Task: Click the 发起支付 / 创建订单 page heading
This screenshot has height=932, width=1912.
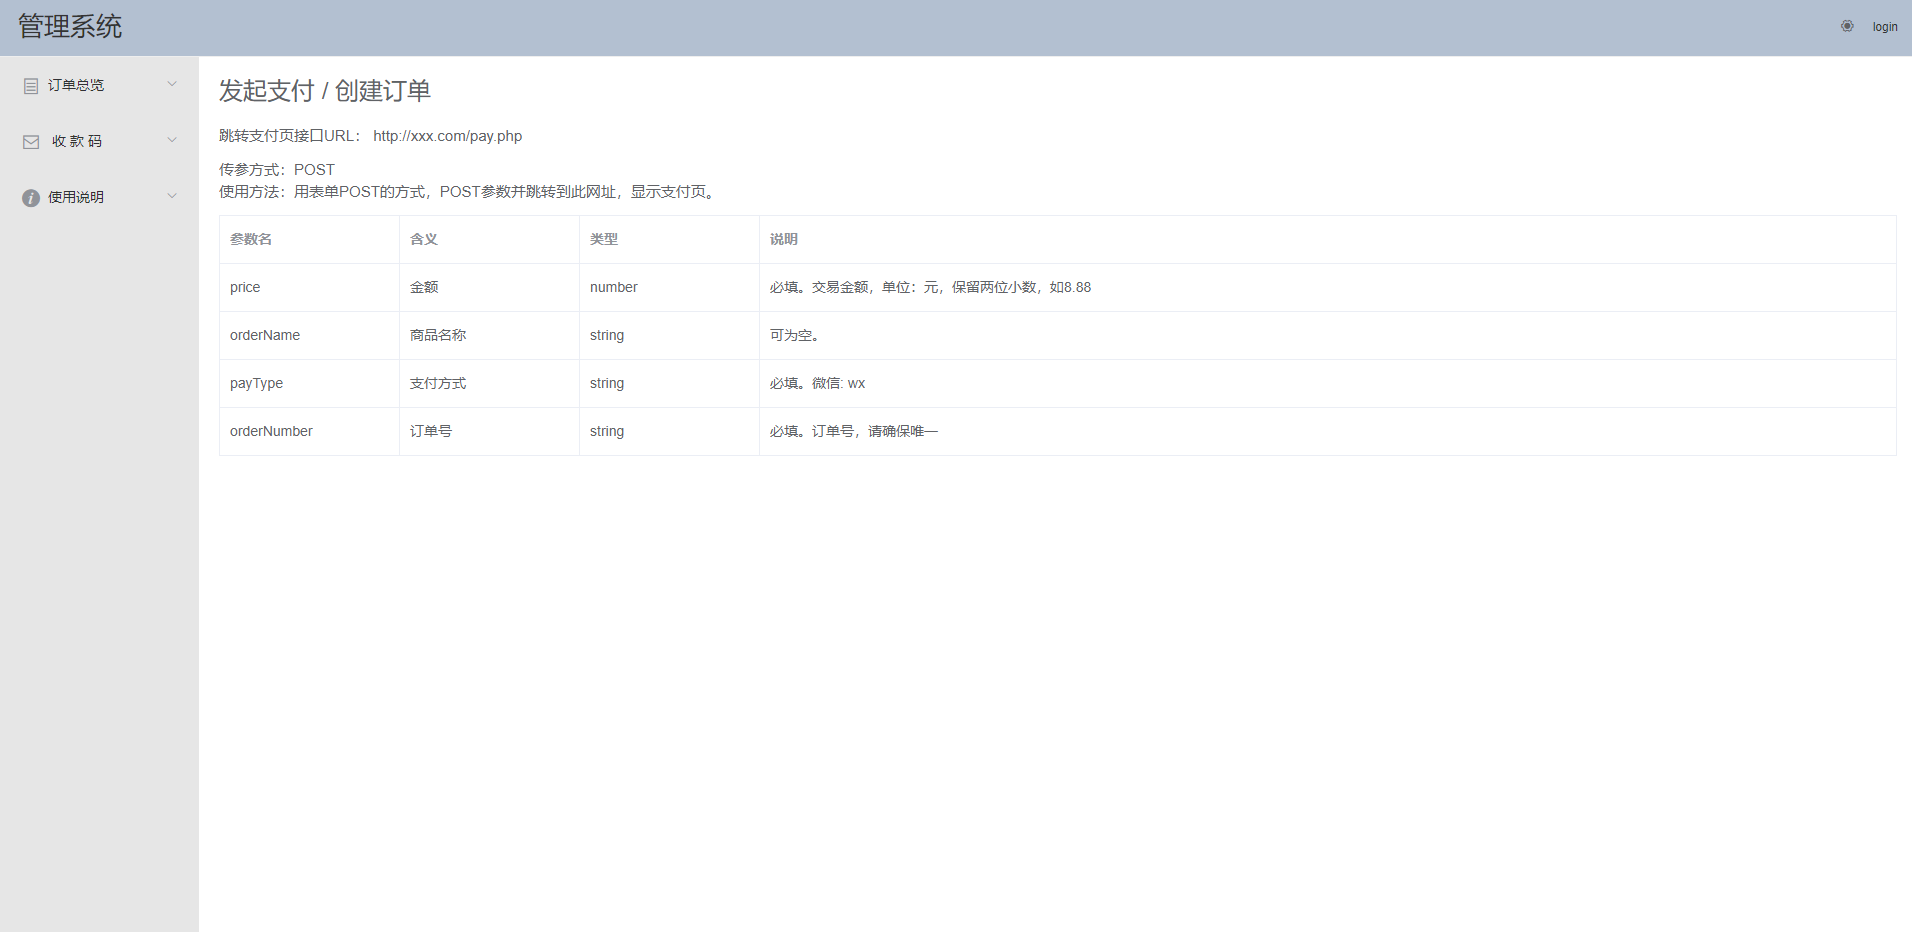Action: point(325,91)
